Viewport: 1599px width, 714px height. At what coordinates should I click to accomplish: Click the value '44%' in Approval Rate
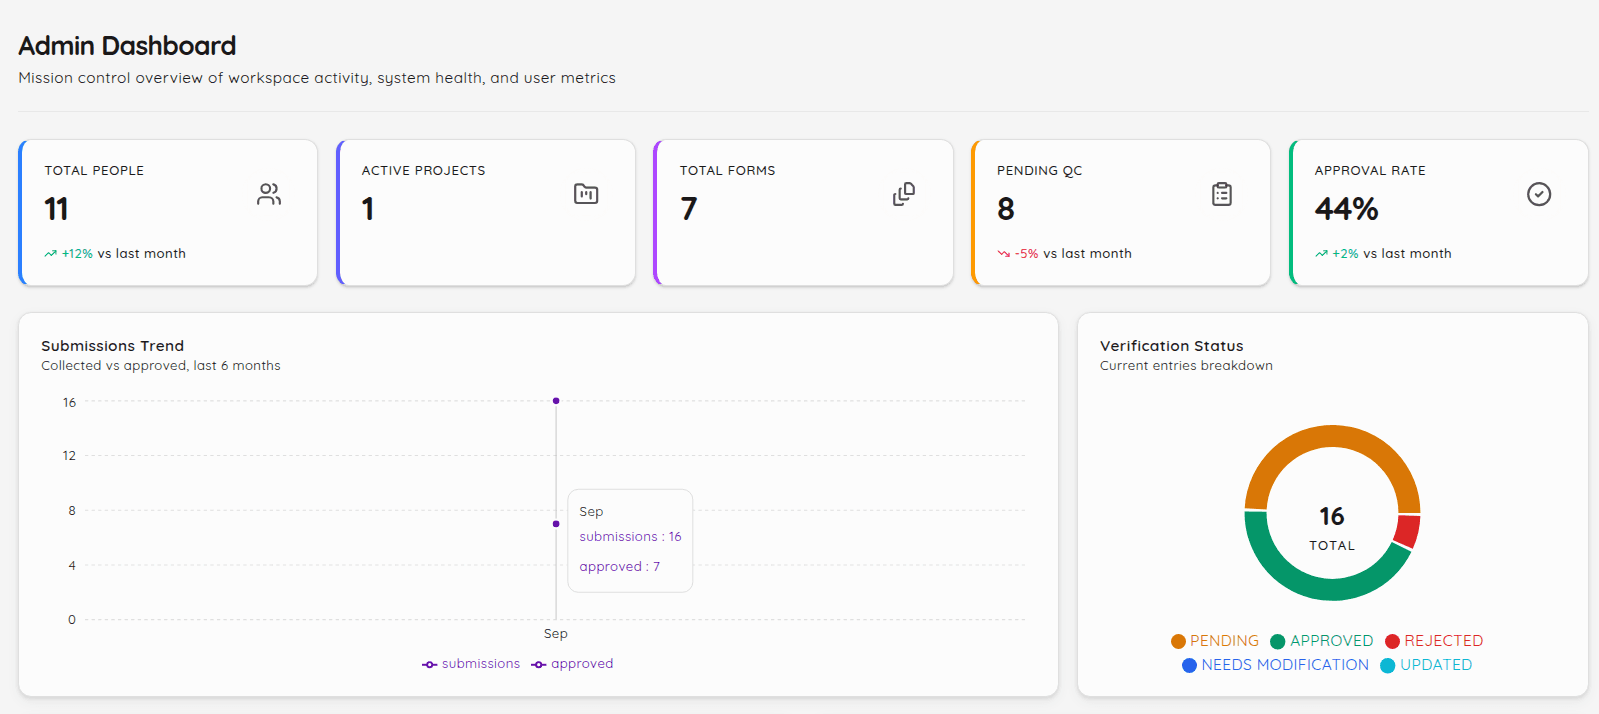[x=1346, y=209]
